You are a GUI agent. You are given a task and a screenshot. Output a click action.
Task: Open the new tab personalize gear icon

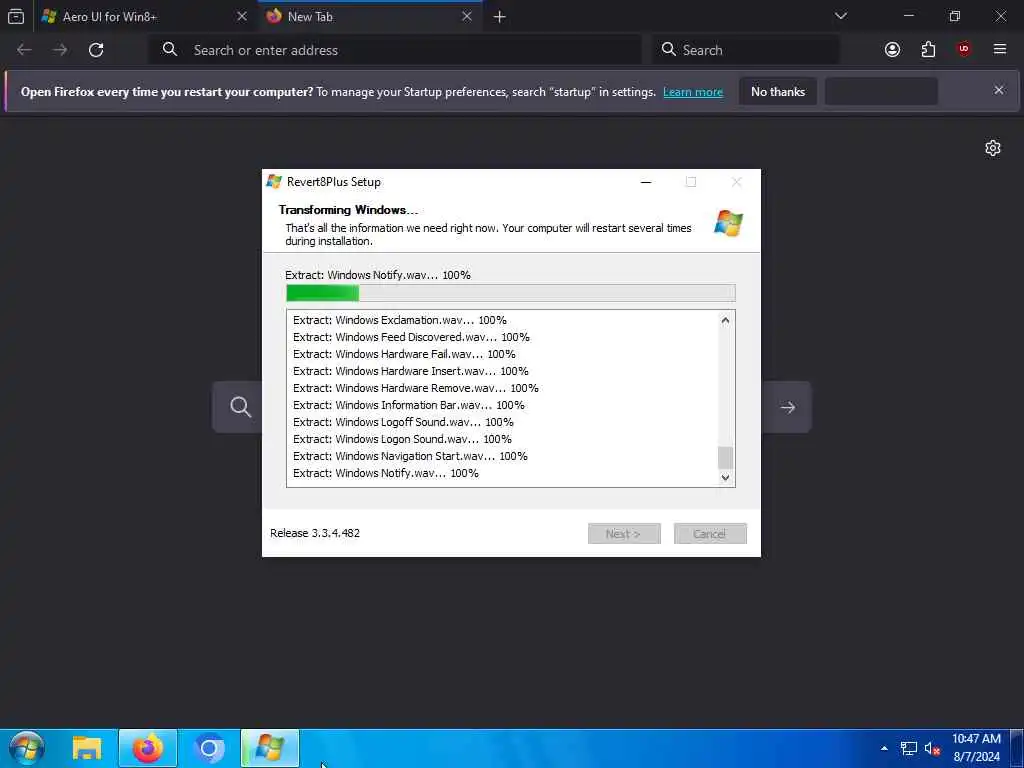click(x=993, y=148)
